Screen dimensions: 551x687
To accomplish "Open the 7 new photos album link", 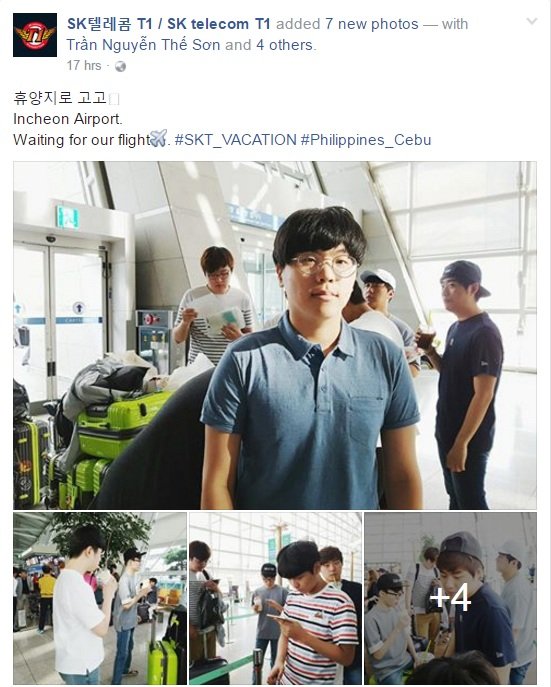I will [372, 24].
